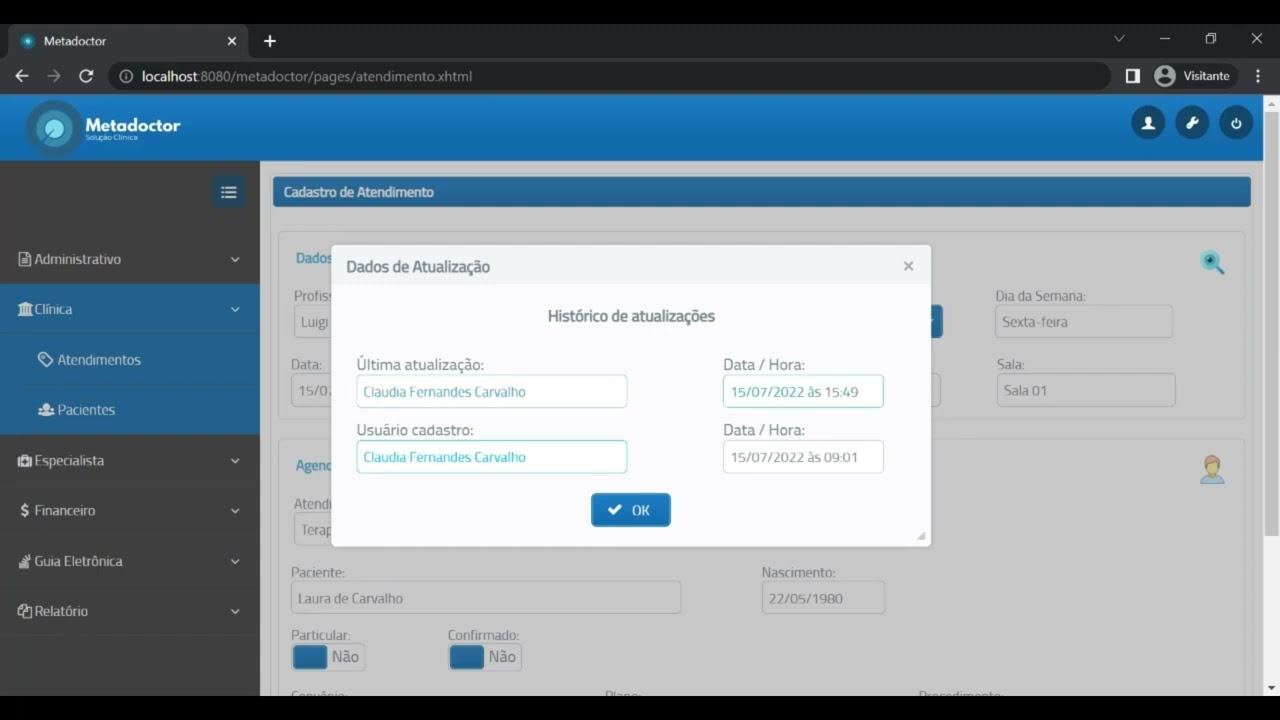Screen dimensions: 1280x720
Task: Click the browser back arrow
Action: pos(22,76)
